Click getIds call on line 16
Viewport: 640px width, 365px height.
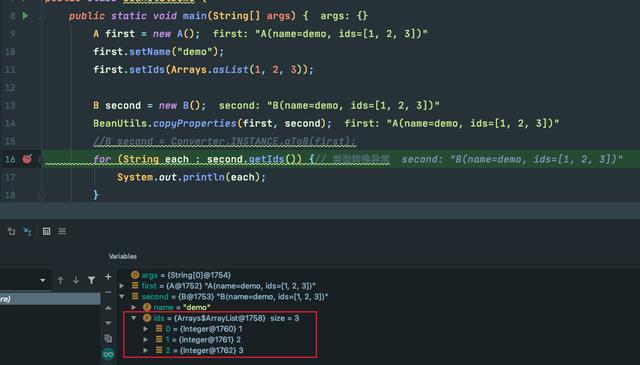coord(266,159)
